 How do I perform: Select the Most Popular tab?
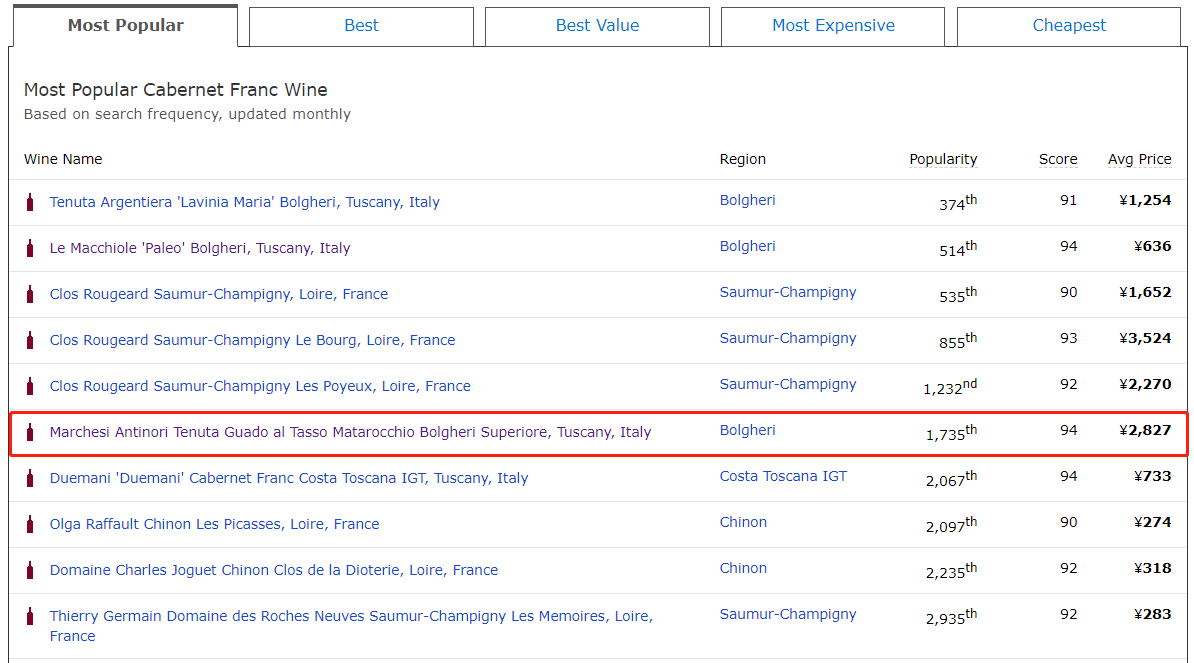126,26
